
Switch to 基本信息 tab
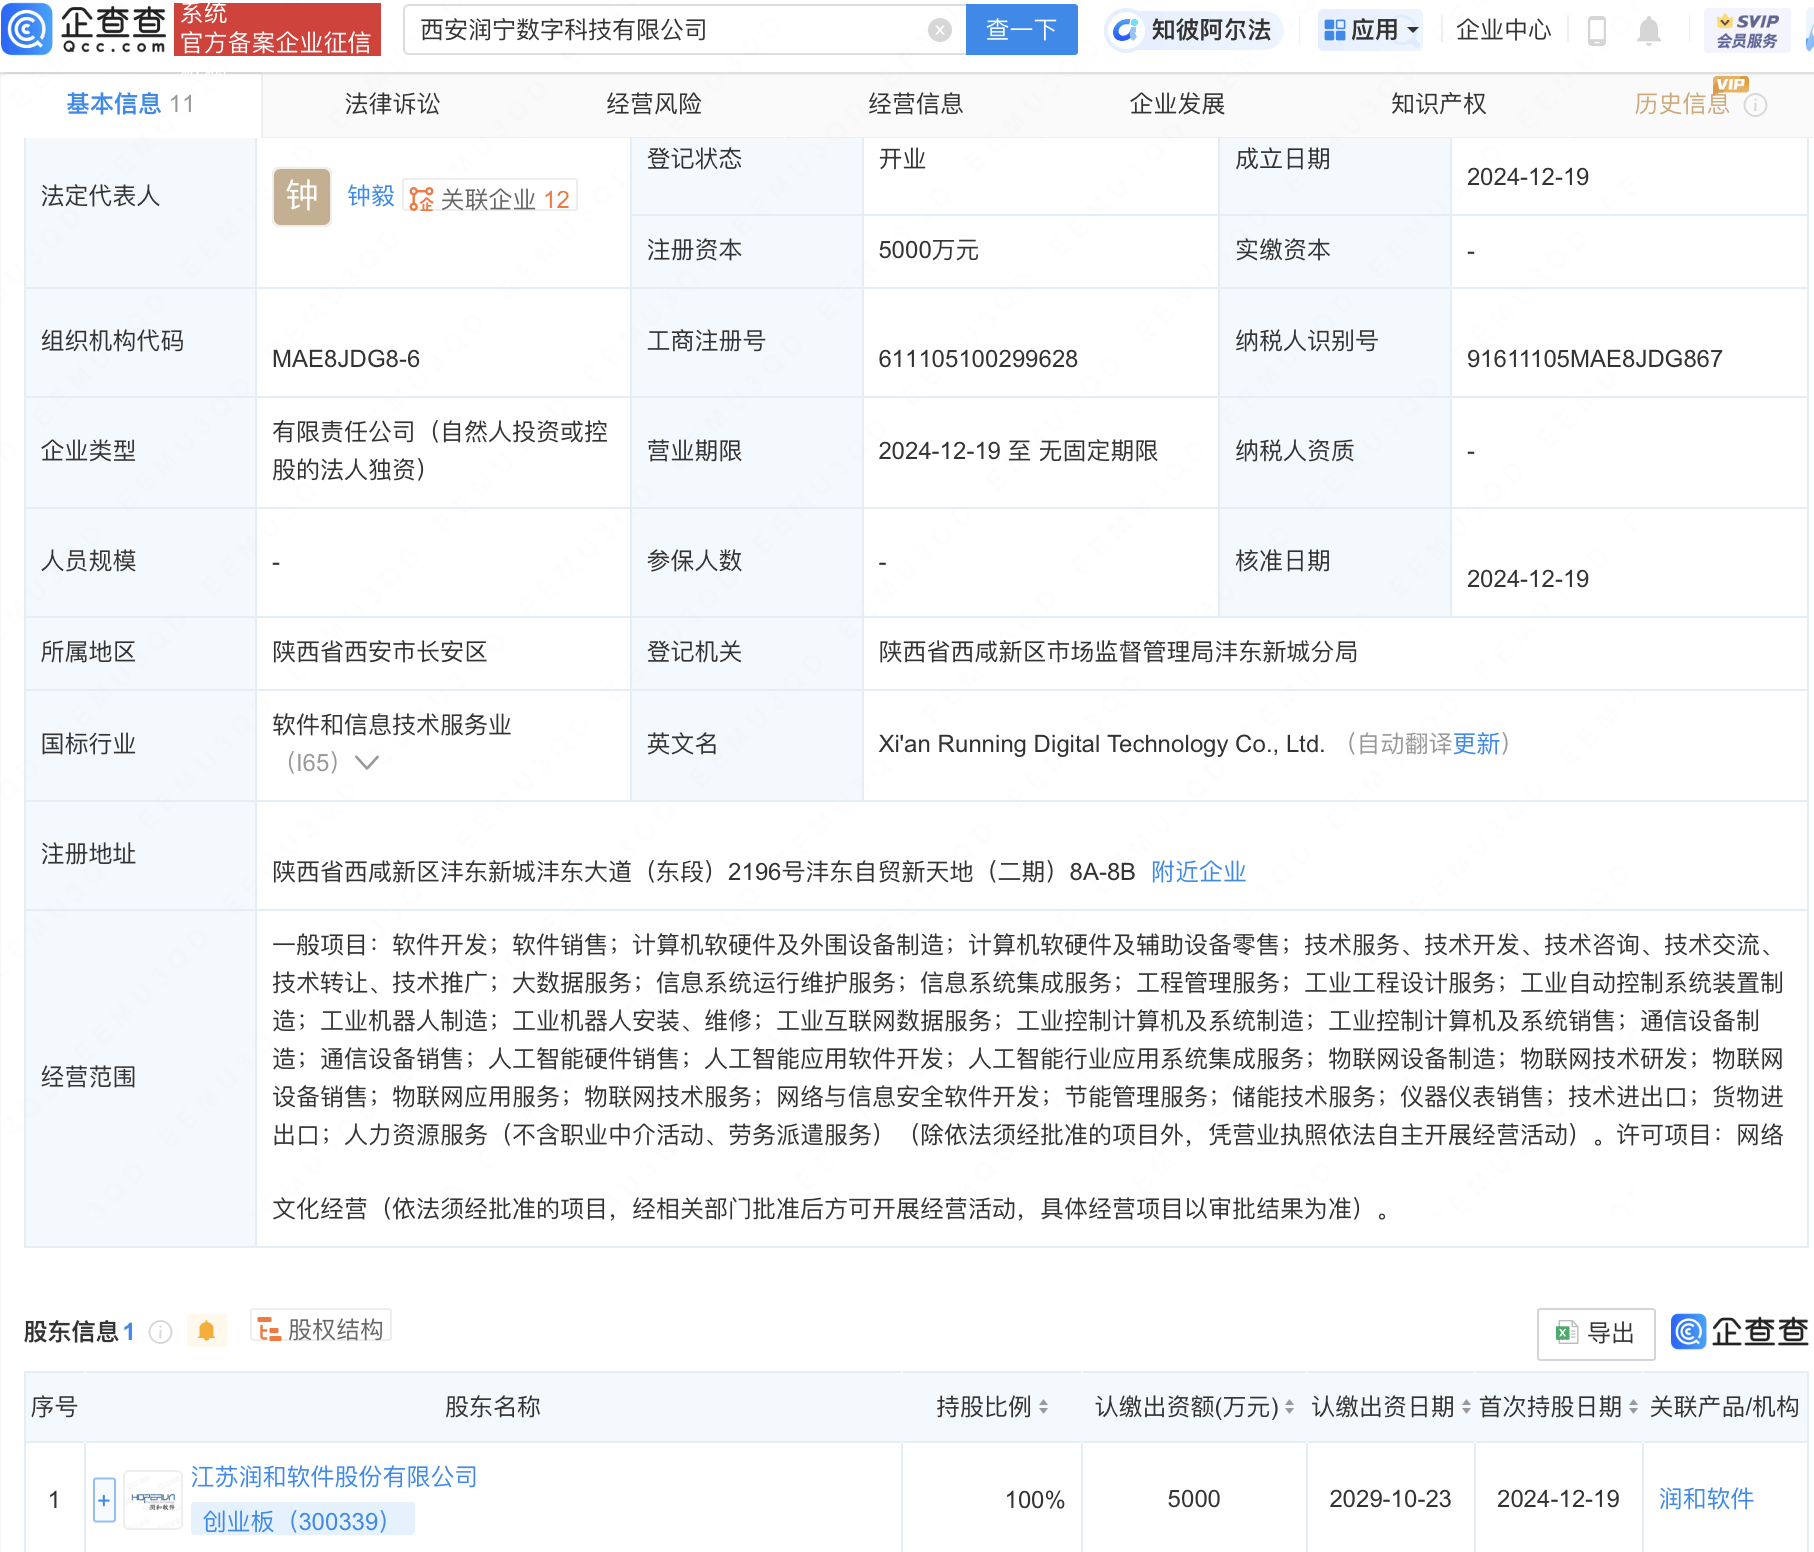(x=130, y=104)
